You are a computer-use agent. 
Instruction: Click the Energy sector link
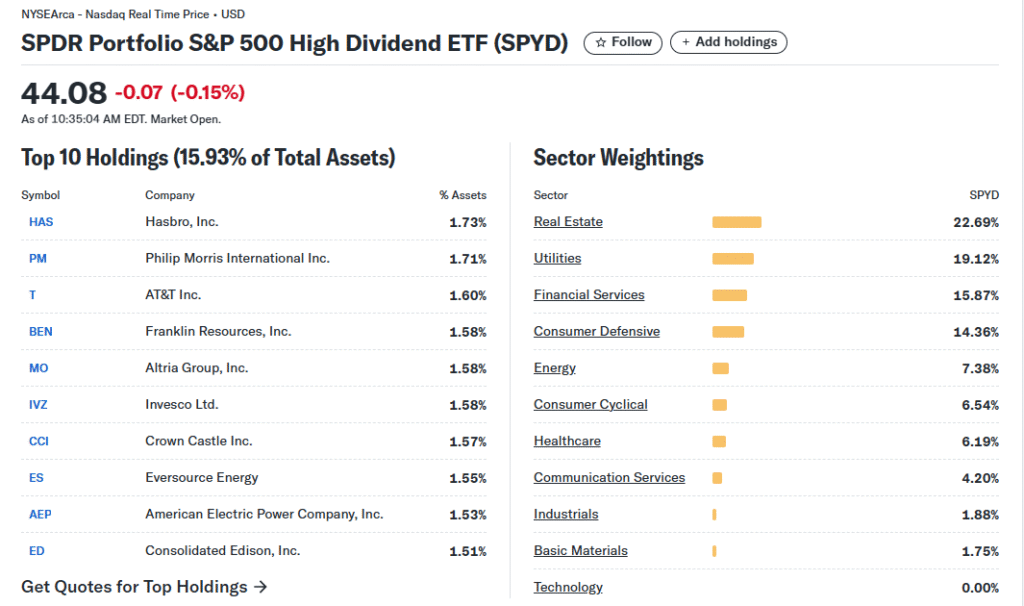554,368
